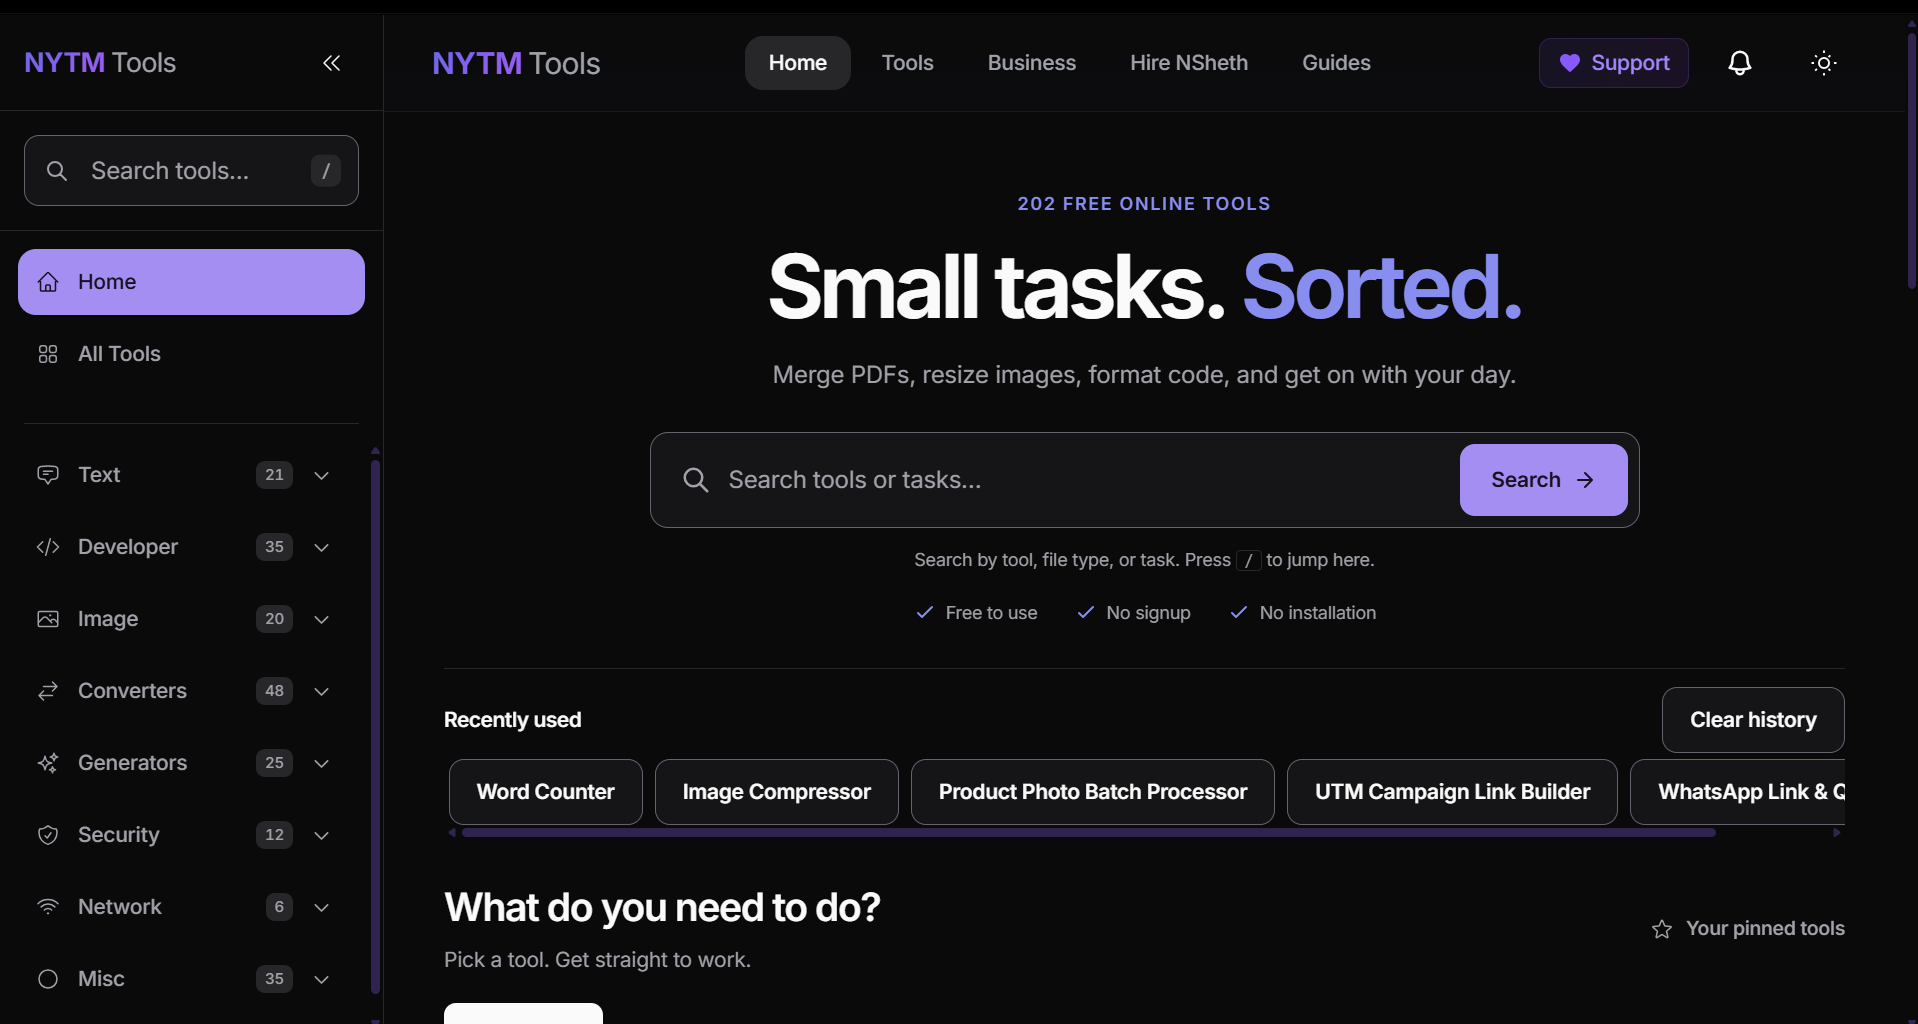The image size is (1918, 1024).
Task: Click the Converters swap-arrows icon
Action: point(48,691)
